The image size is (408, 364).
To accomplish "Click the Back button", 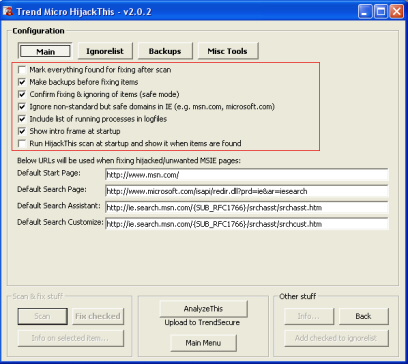I will [x=363, y=316].
